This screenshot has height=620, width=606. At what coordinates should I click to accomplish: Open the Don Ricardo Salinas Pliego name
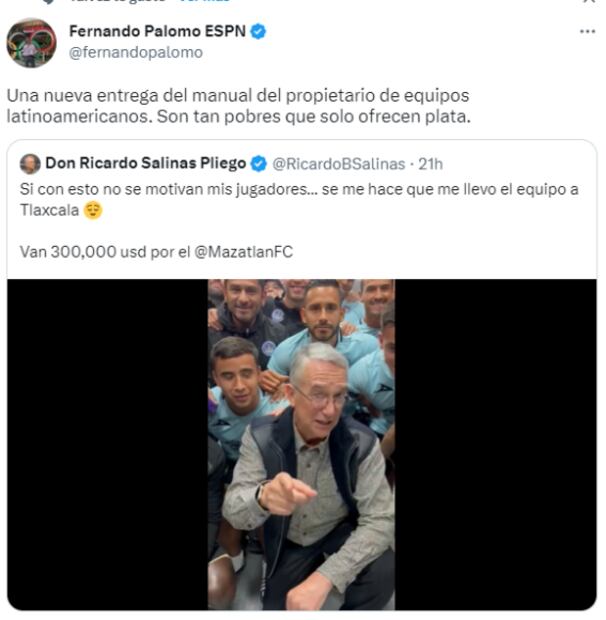[145, 163]
